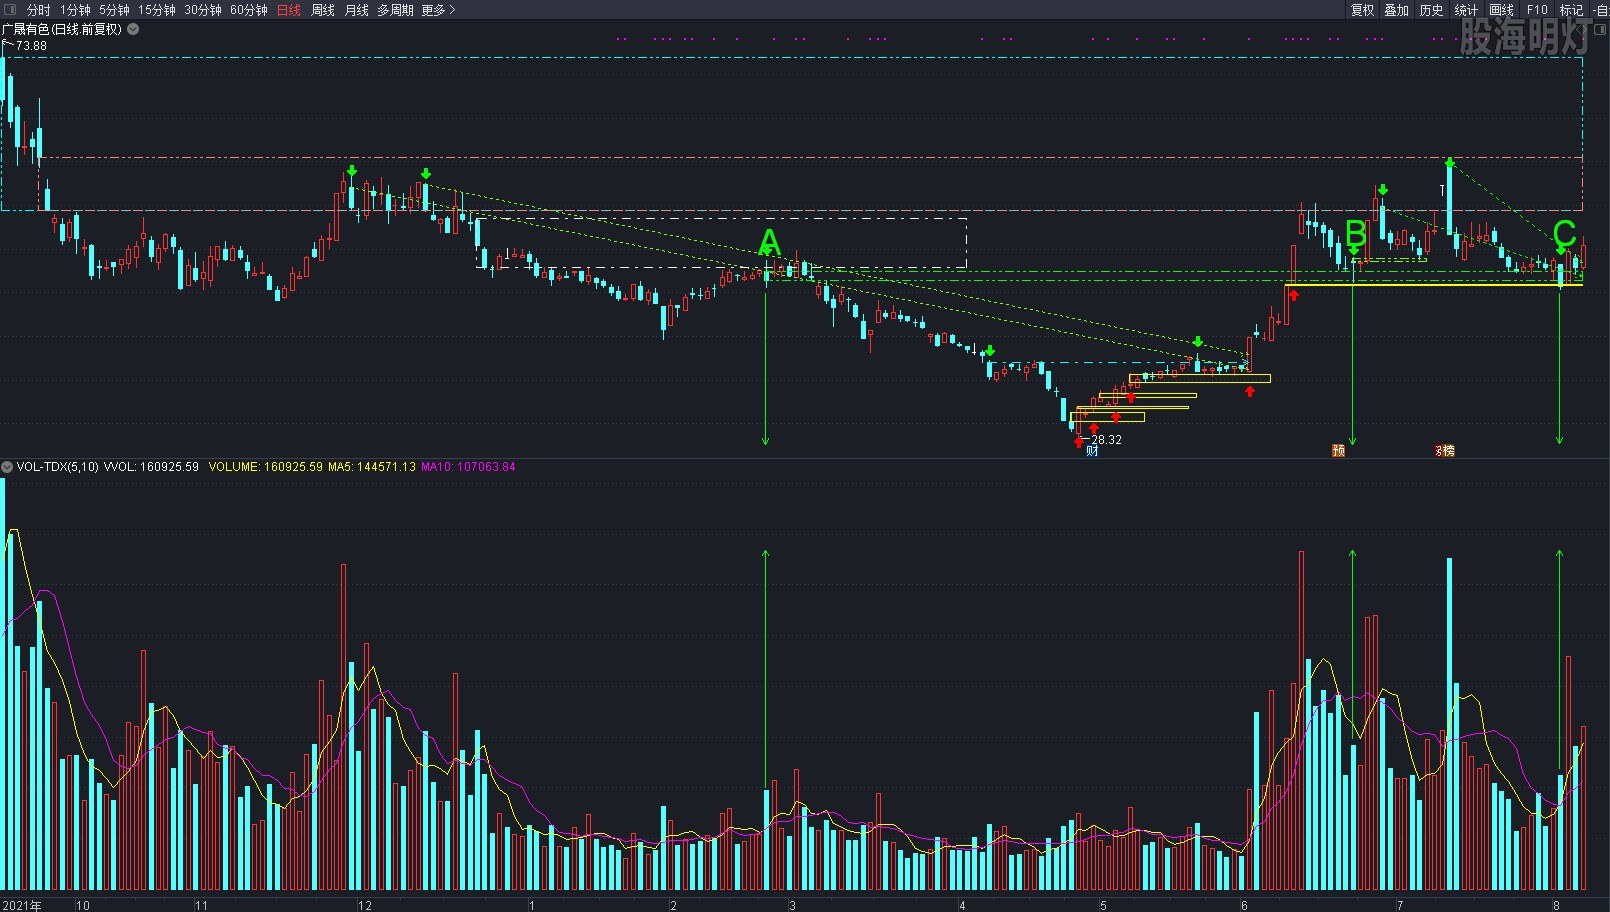Click the 73.88 high price label
1610x912 pixels.
tap(31, 45)
